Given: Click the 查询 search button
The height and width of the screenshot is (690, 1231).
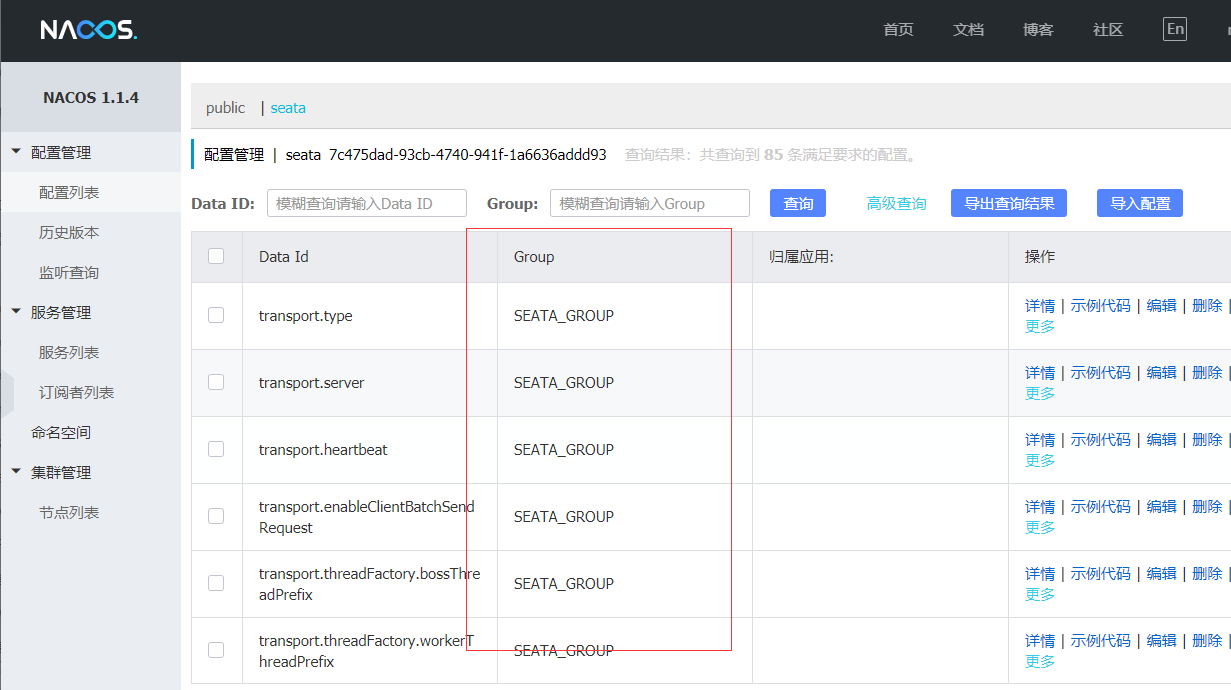Looking at the screenshot, I should click(798, 203).
